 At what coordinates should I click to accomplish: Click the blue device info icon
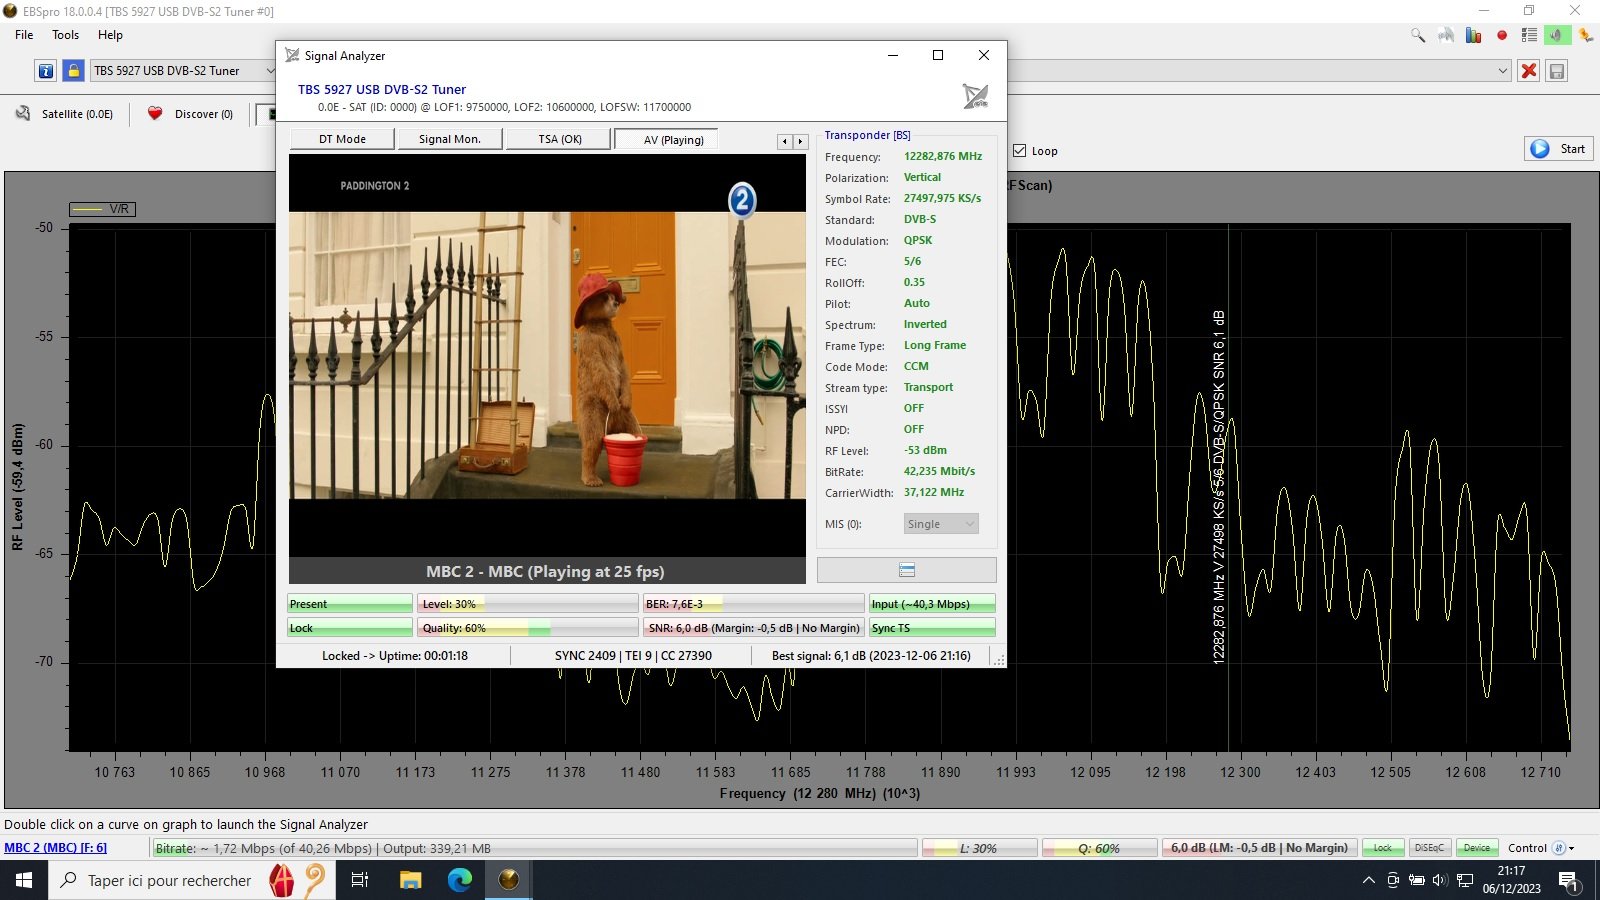(46, 71)
